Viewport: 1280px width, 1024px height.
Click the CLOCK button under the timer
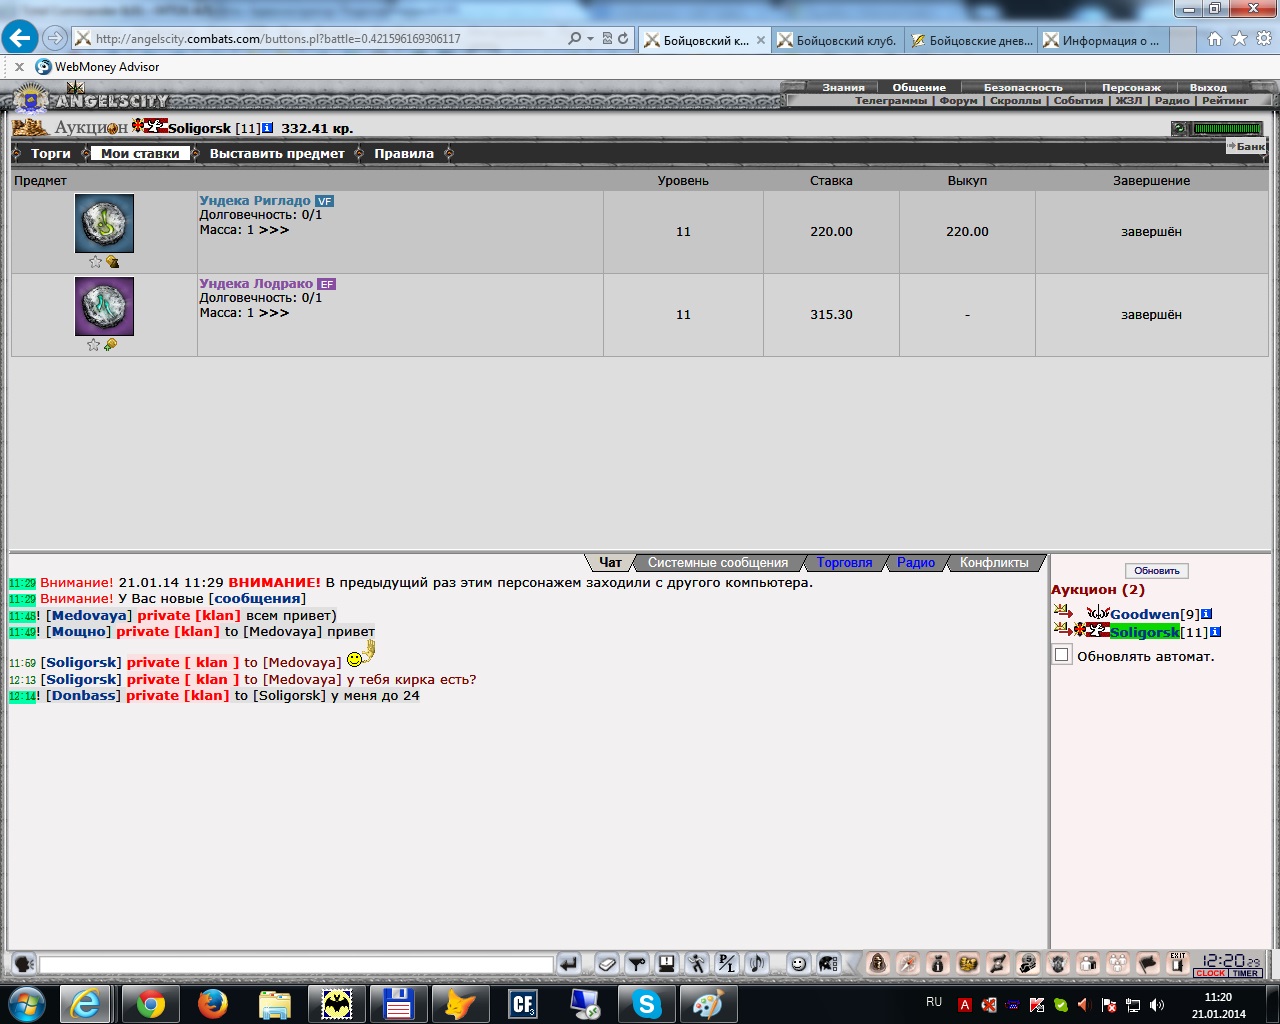(x=1210, y=973)
